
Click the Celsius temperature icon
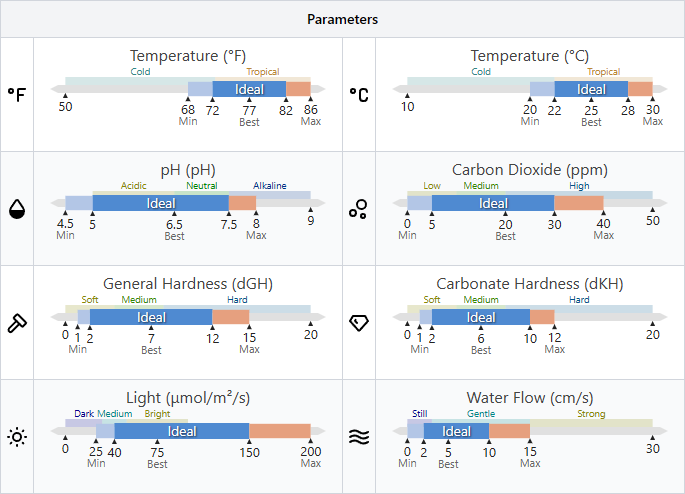pyautogui.click(x=358, y=94)
